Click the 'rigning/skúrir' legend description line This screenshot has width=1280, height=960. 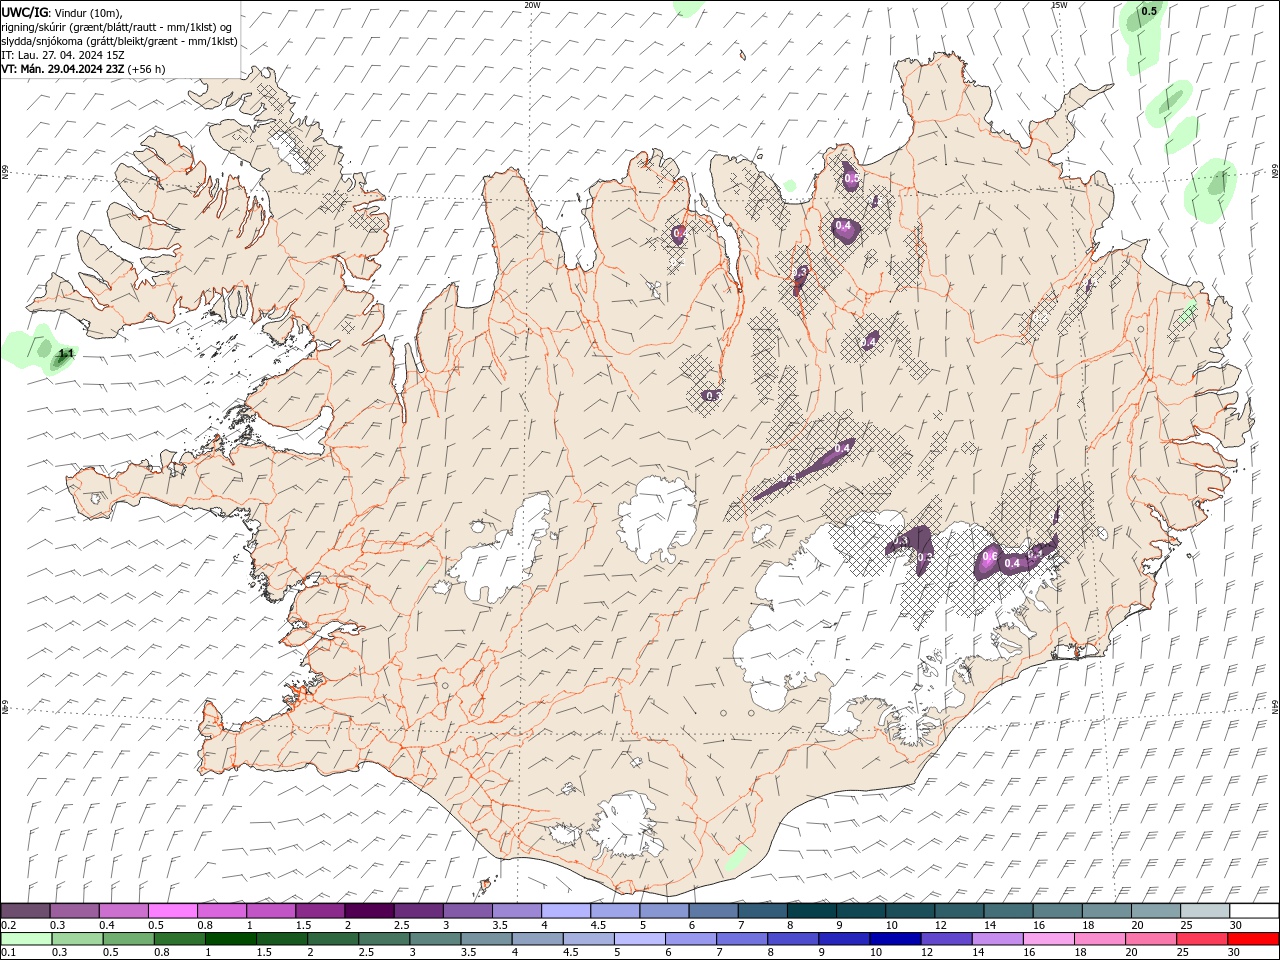pos(117,27)
